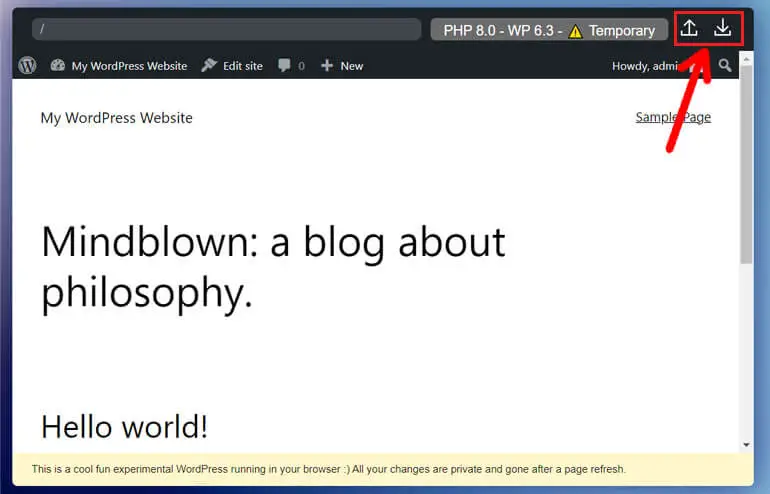This screenshot has height=494, width=770.
Task: Click the comments bubble icon
Action: [x=285, y=66]
